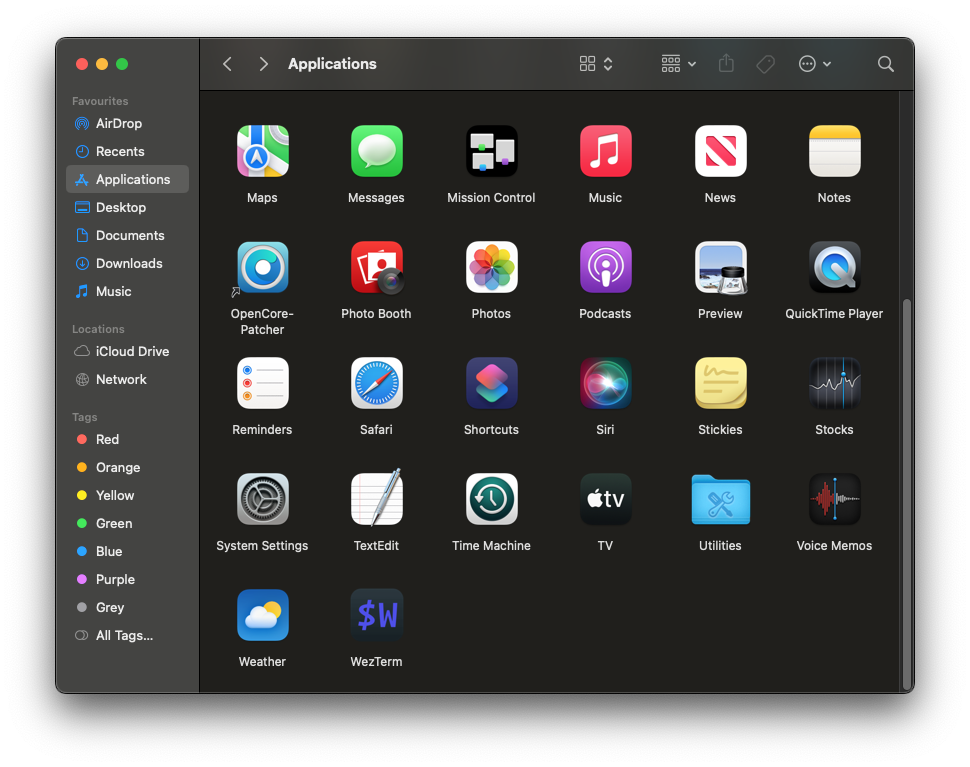
Task: Open the Safari app icon
Action: [x=376, y=382]
